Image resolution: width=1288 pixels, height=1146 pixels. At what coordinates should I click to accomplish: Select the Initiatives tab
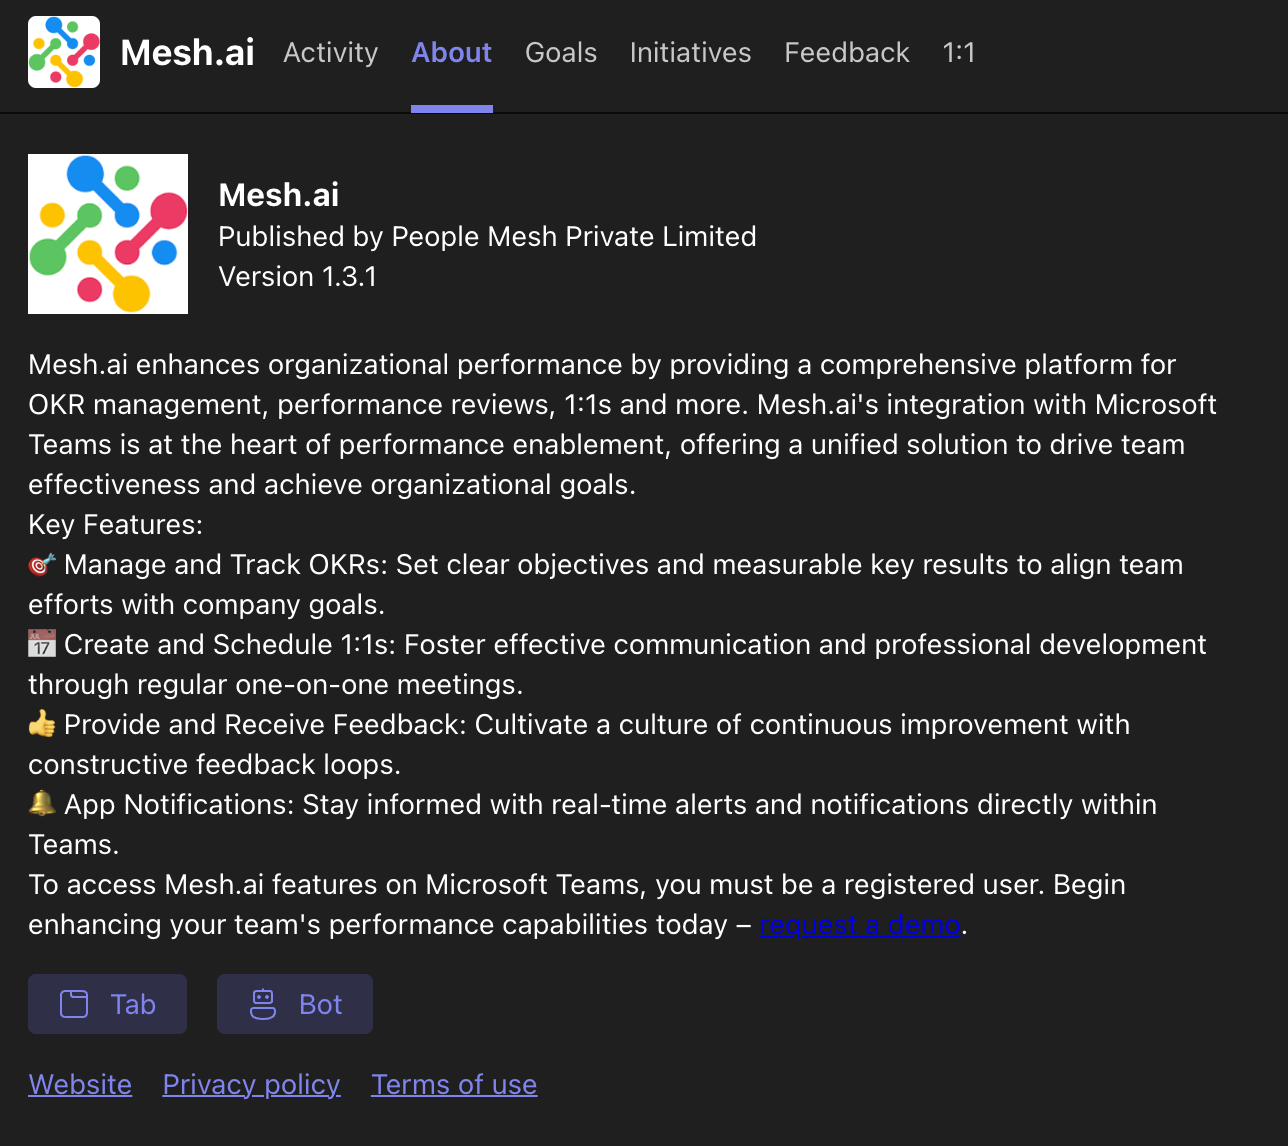pos(690,52)
